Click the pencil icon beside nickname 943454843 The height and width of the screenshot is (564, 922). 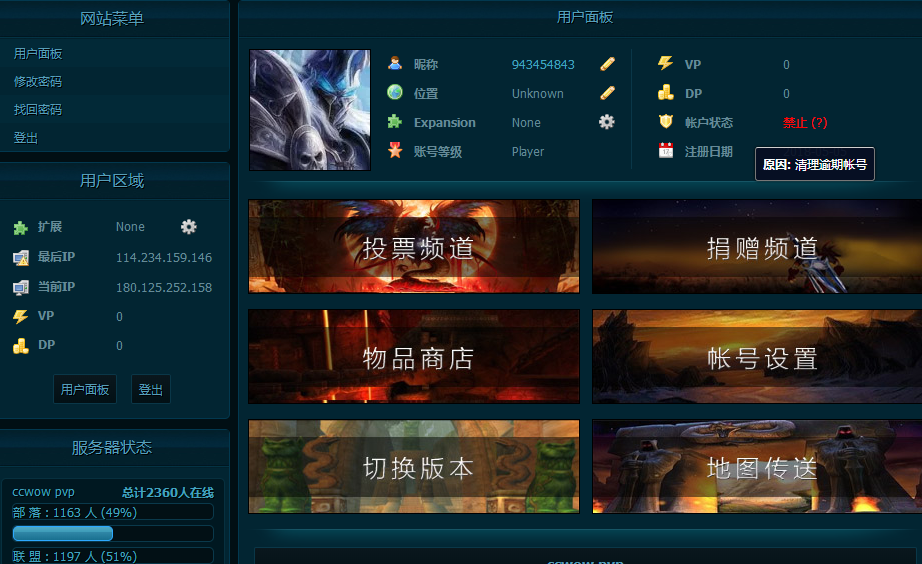[x=607, y=64]
